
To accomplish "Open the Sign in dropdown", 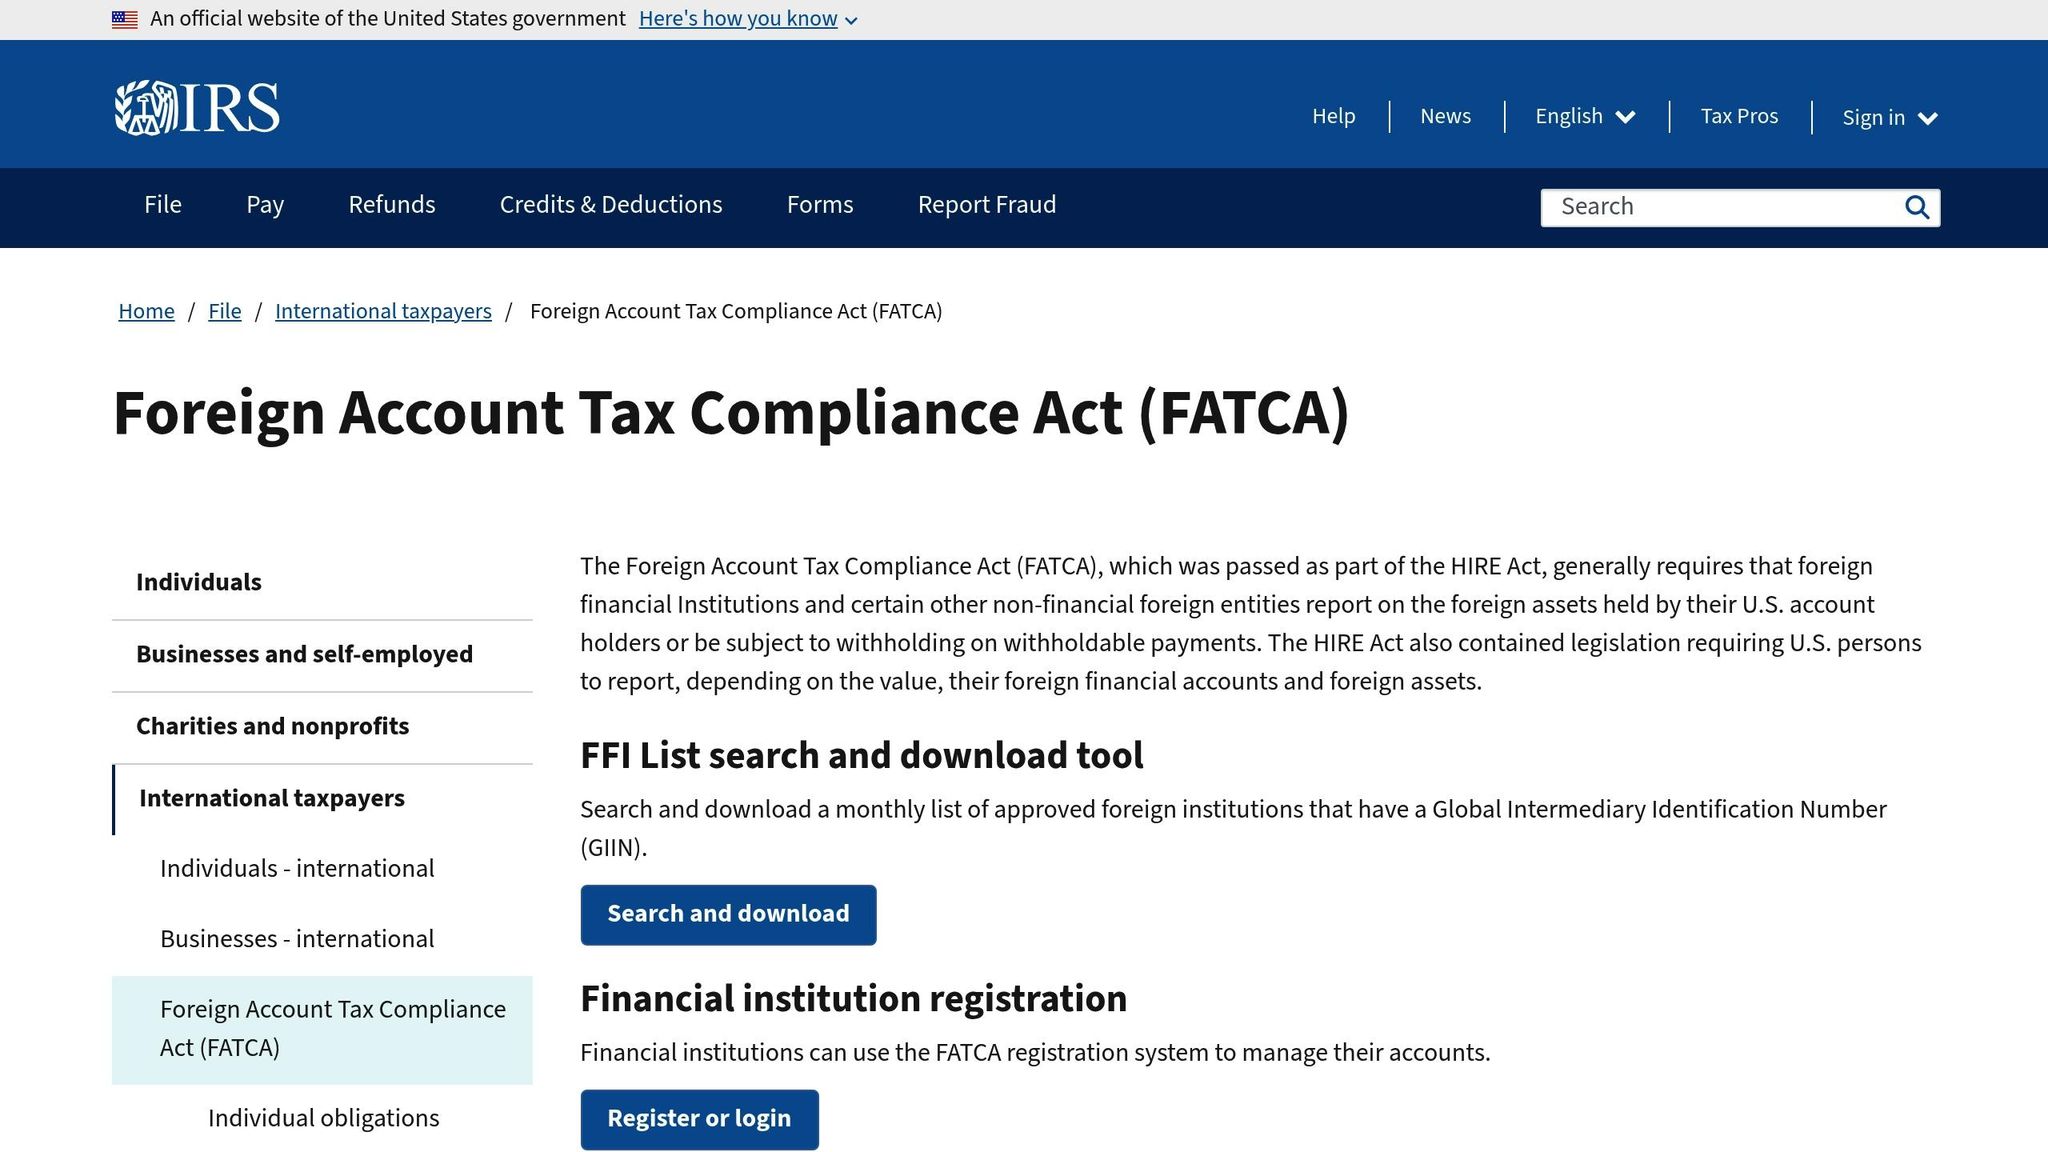I will pyautogui.click(x=1888, y=117).
